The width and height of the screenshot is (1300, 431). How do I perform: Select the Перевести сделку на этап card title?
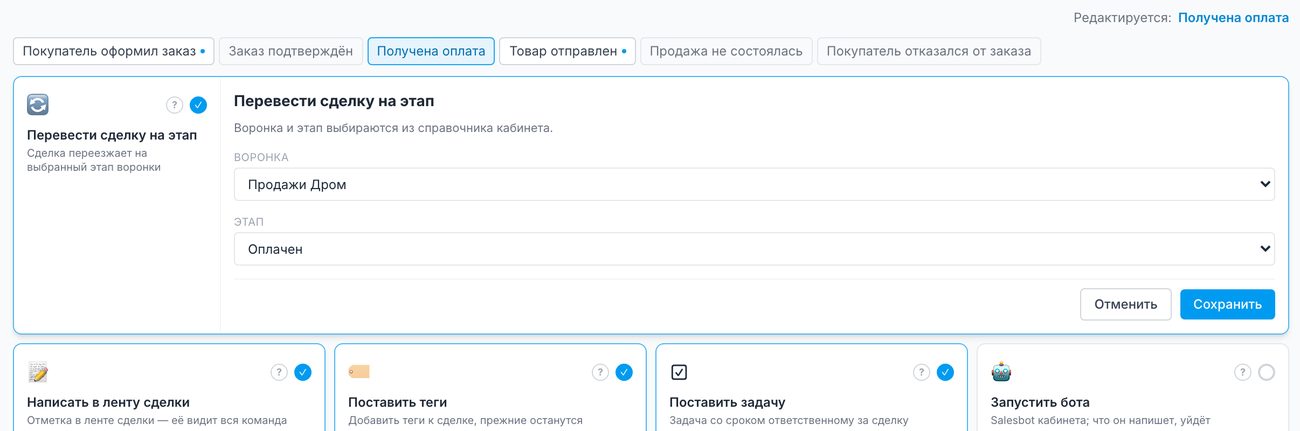[x=112, y=135]
